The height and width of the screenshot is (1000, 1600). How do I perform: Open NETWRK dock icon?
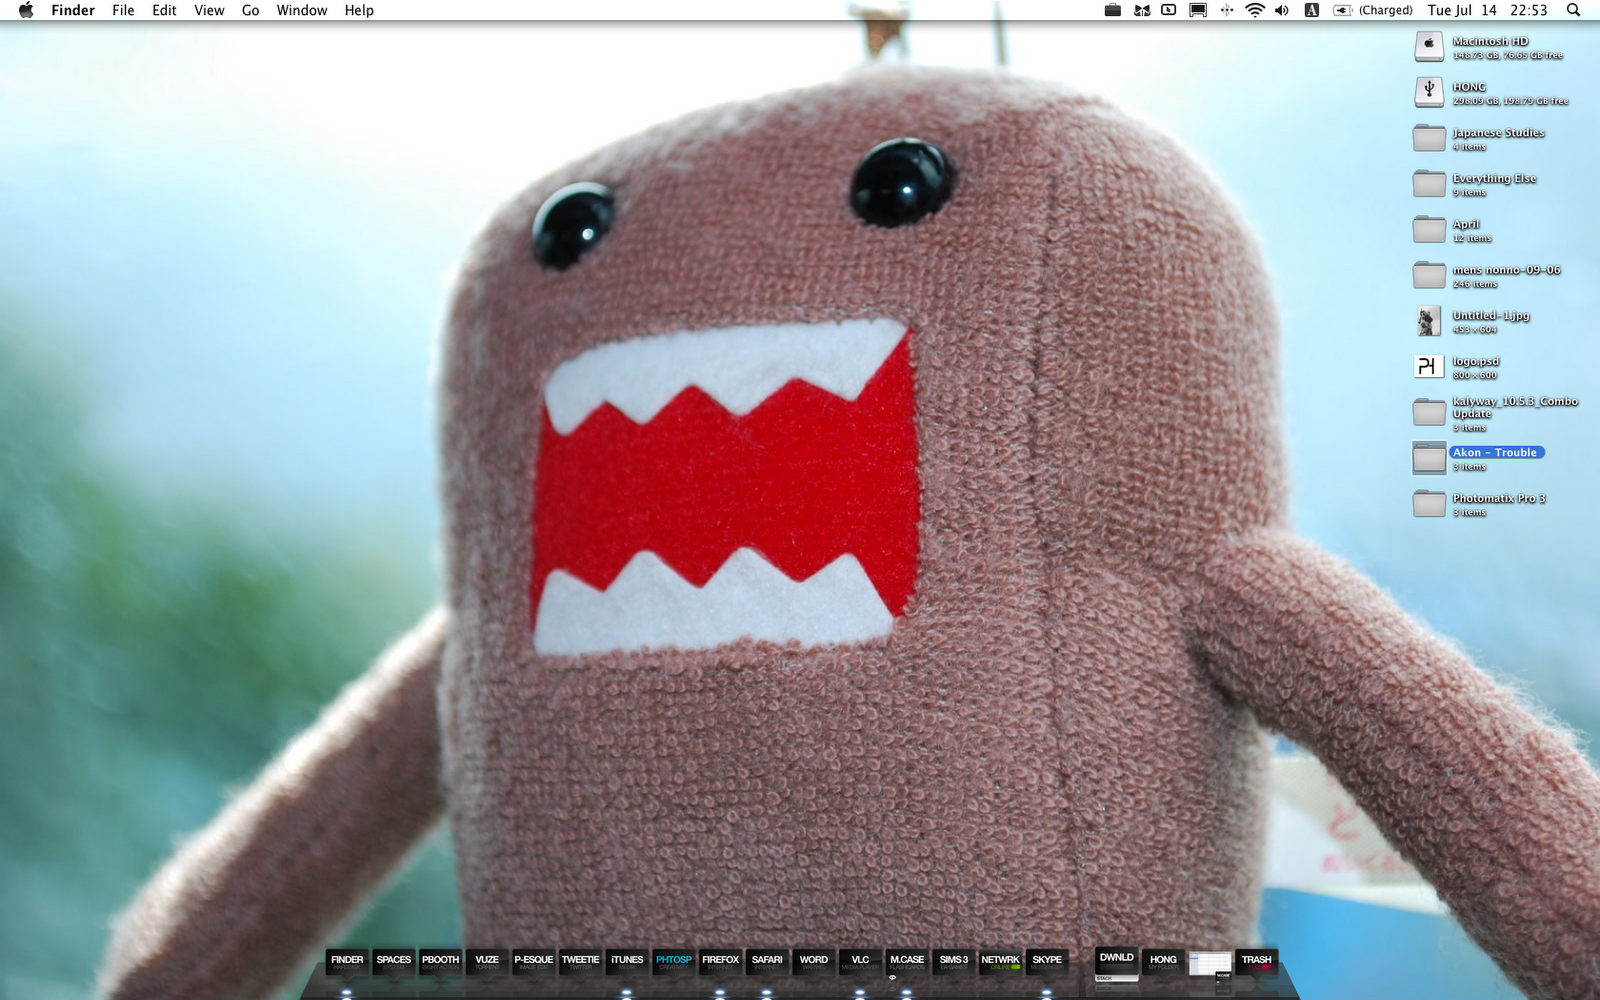pyautogui.click(x=1000, y=962)
